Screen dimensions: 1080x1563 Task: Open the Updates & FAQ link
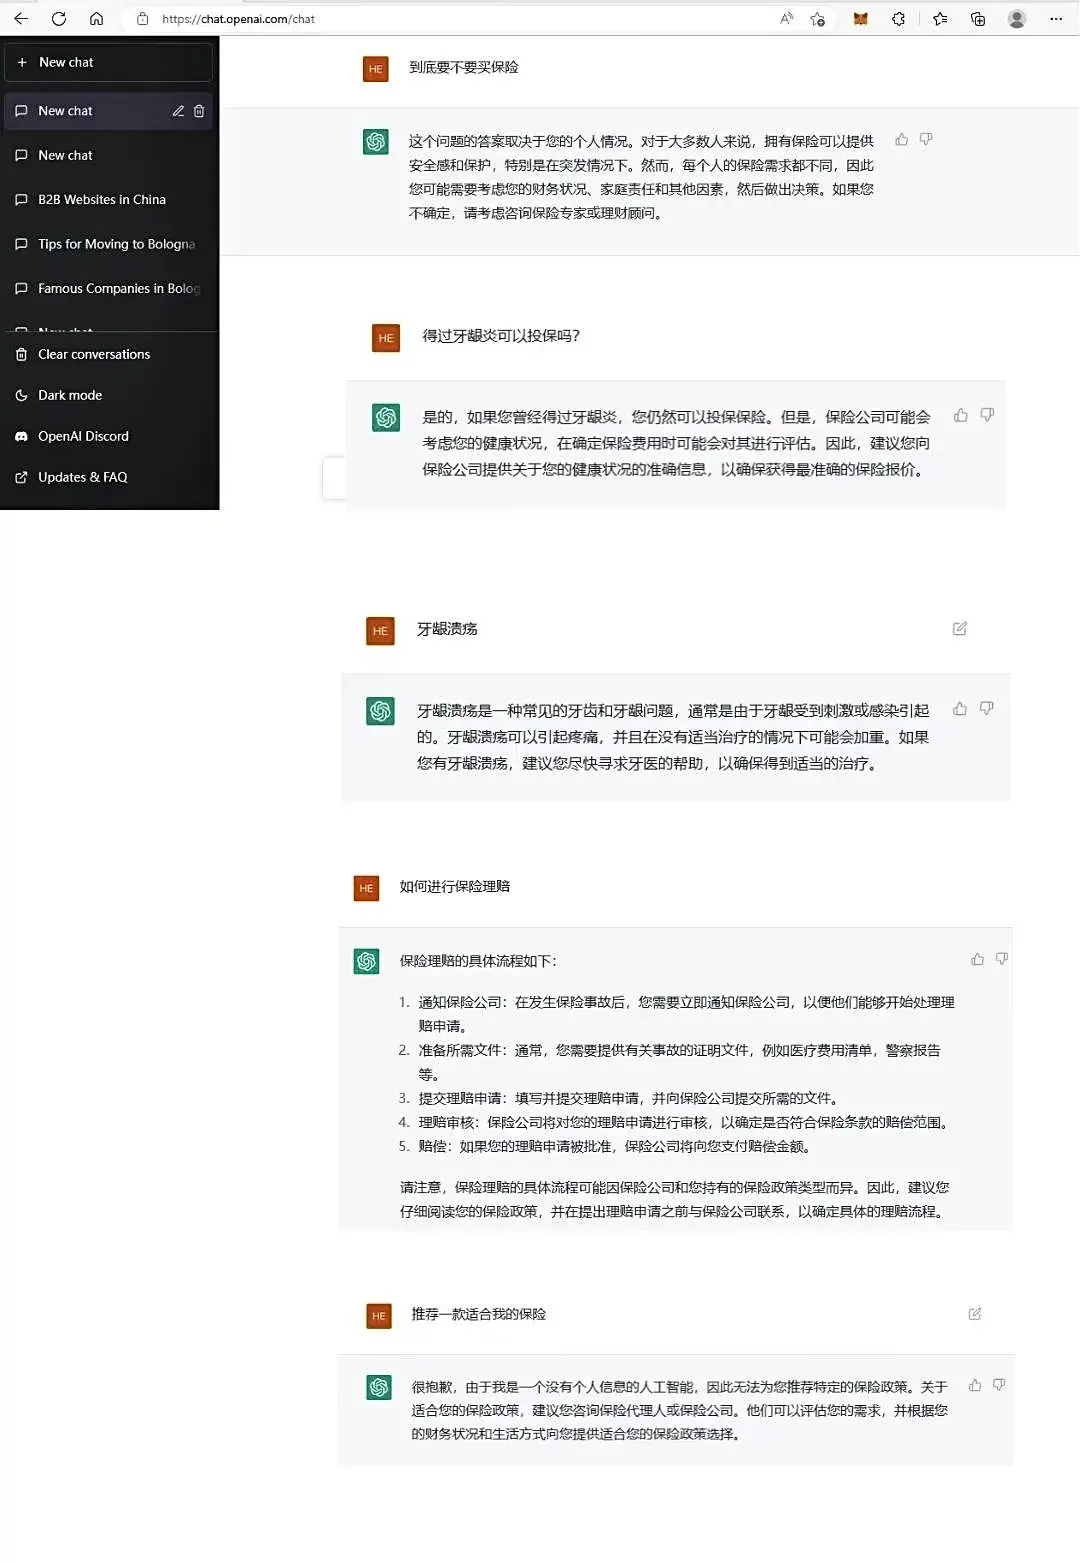click(x=82, y=477)
